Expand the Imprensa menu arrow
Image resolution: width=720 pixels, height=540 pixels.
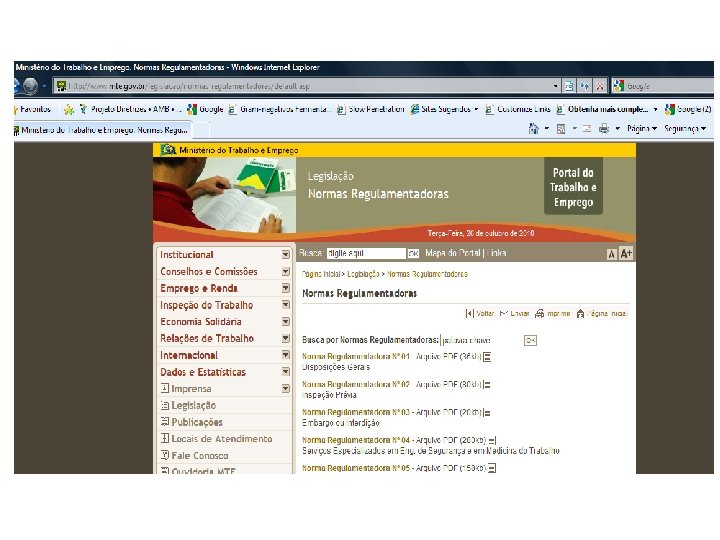coord(286,388)
